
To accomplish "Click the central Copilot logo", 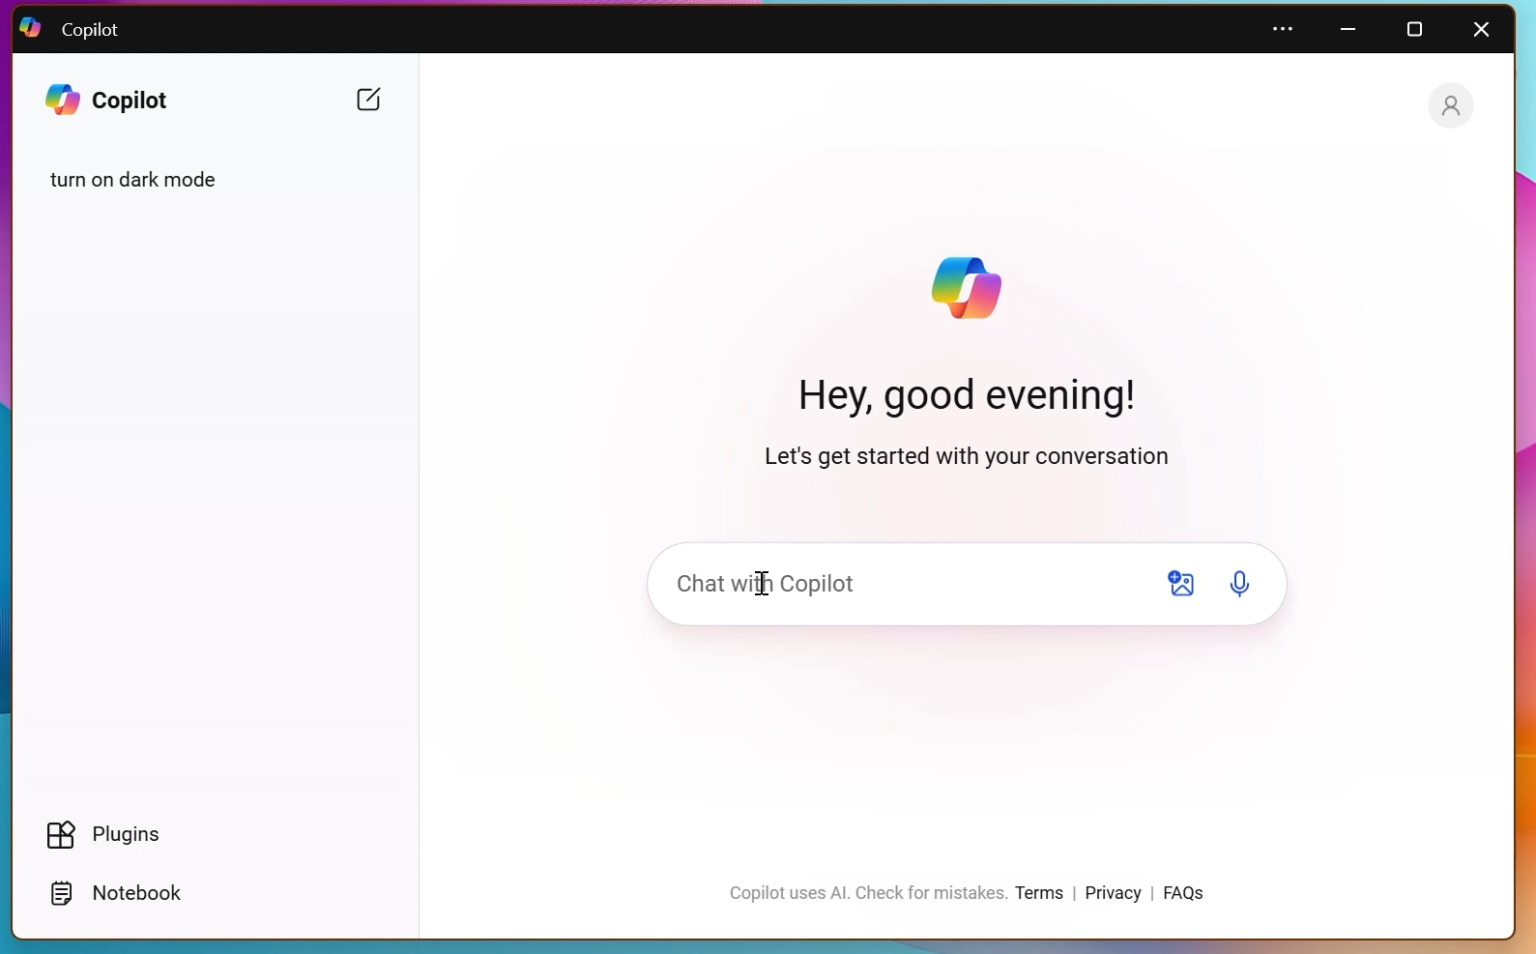I will tap(966, 288).
